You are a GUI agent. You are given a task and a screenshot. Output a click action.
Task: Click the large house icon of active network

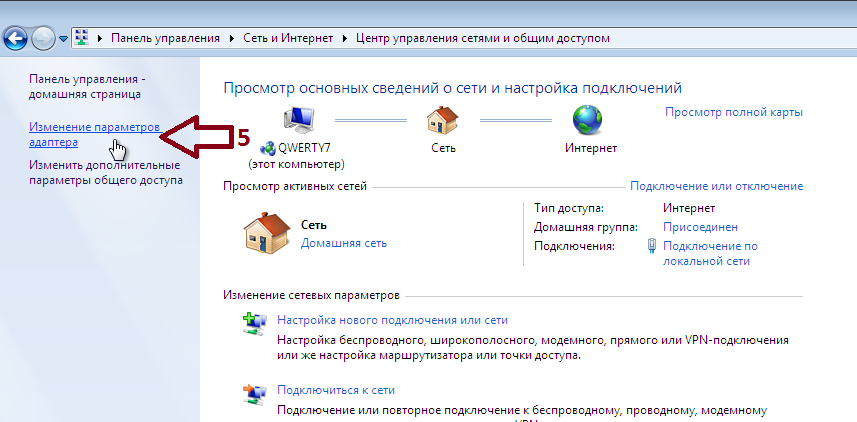(267, 232)
